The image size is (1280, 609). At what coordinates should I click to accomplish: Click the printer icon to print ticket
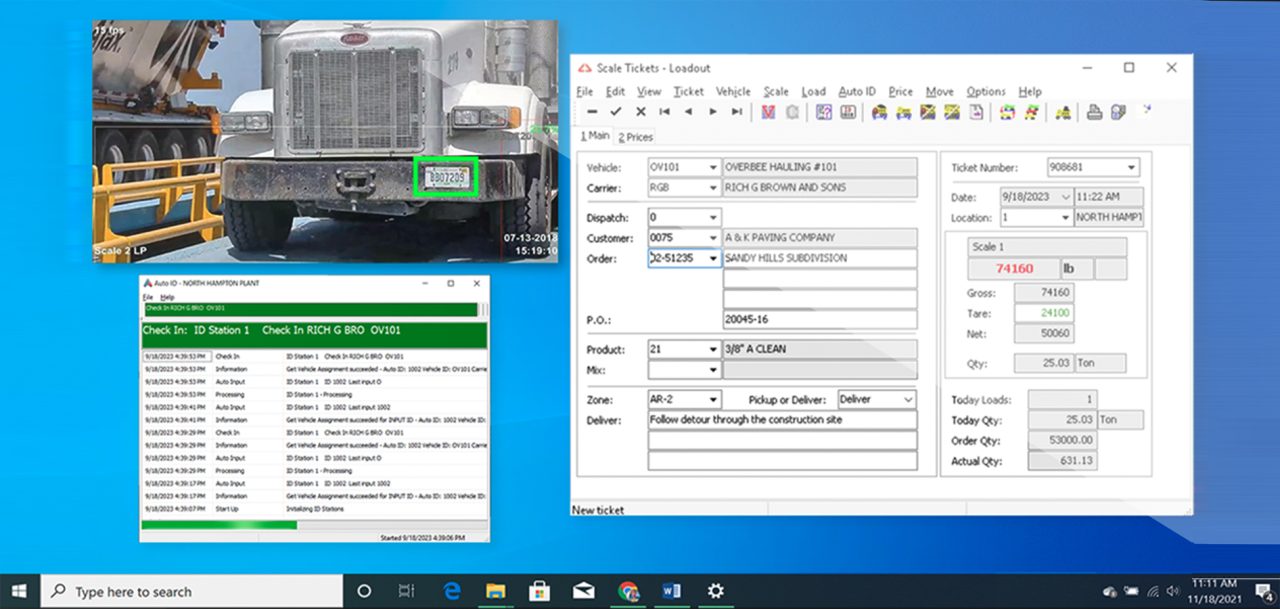tap(1095, 112)
